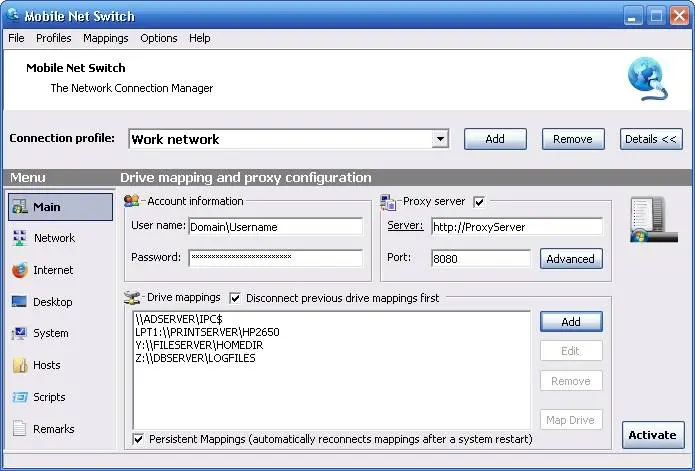Click the Drive mappings network drive icon
Image resolution: width=695 pixels, height=471 pixels.
132,297
